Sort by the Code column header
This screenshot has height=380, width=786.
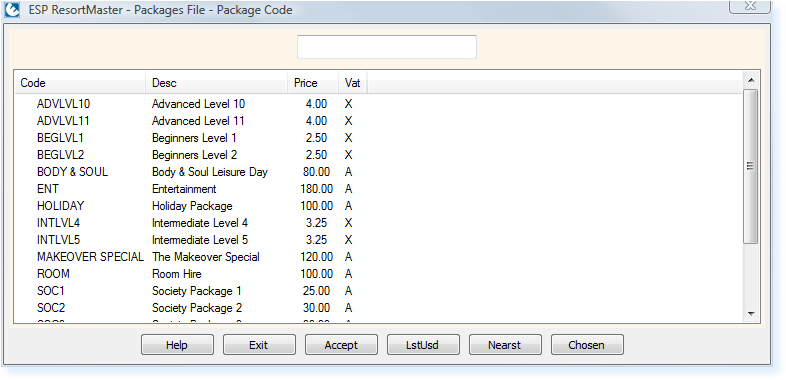click(80, 83)
